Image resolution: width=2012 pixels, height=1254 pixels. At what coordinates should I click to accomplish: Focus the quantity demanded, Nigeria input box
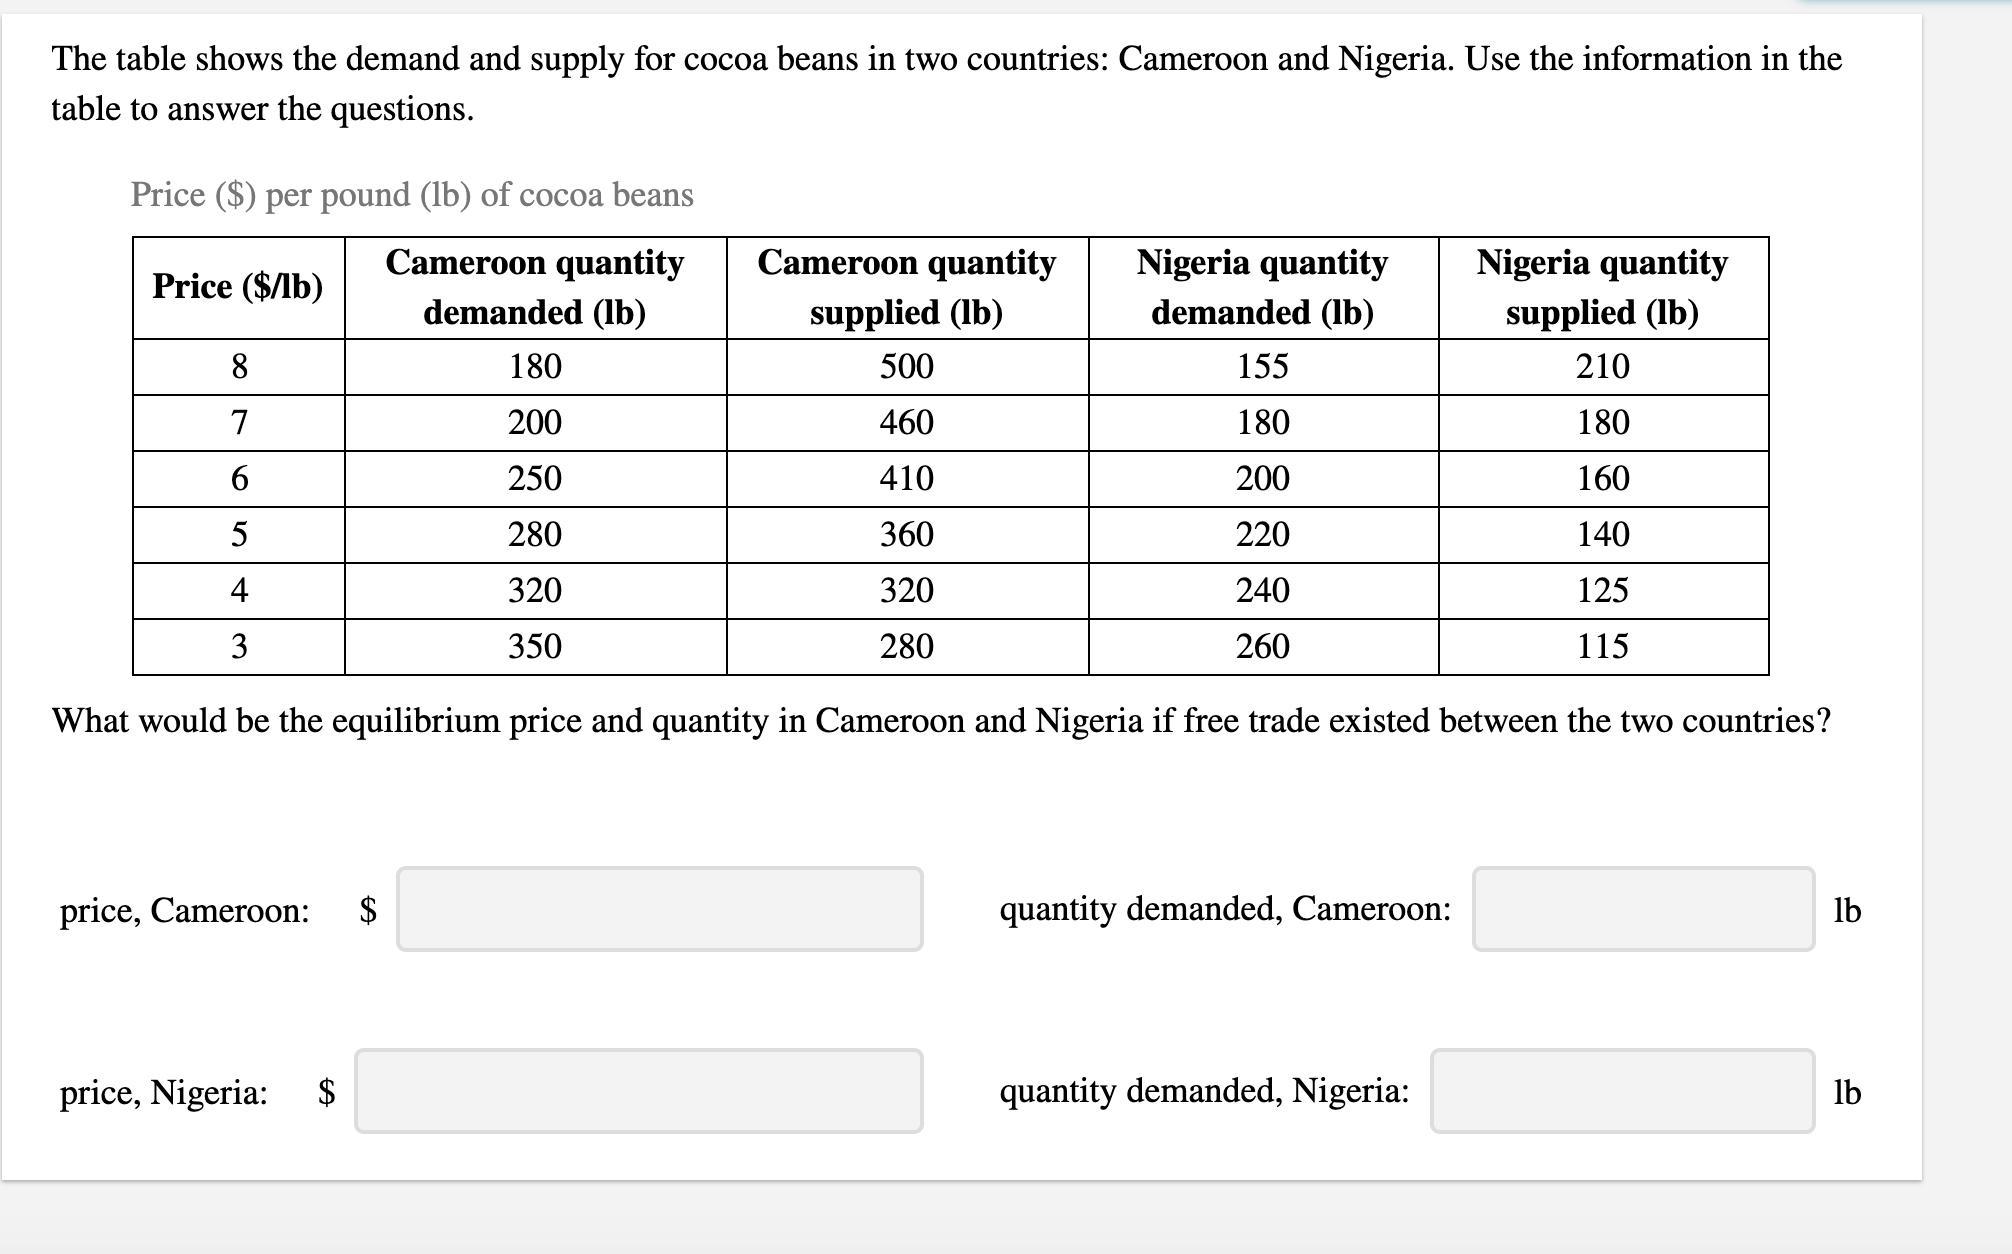(x=1622, y=1091)
